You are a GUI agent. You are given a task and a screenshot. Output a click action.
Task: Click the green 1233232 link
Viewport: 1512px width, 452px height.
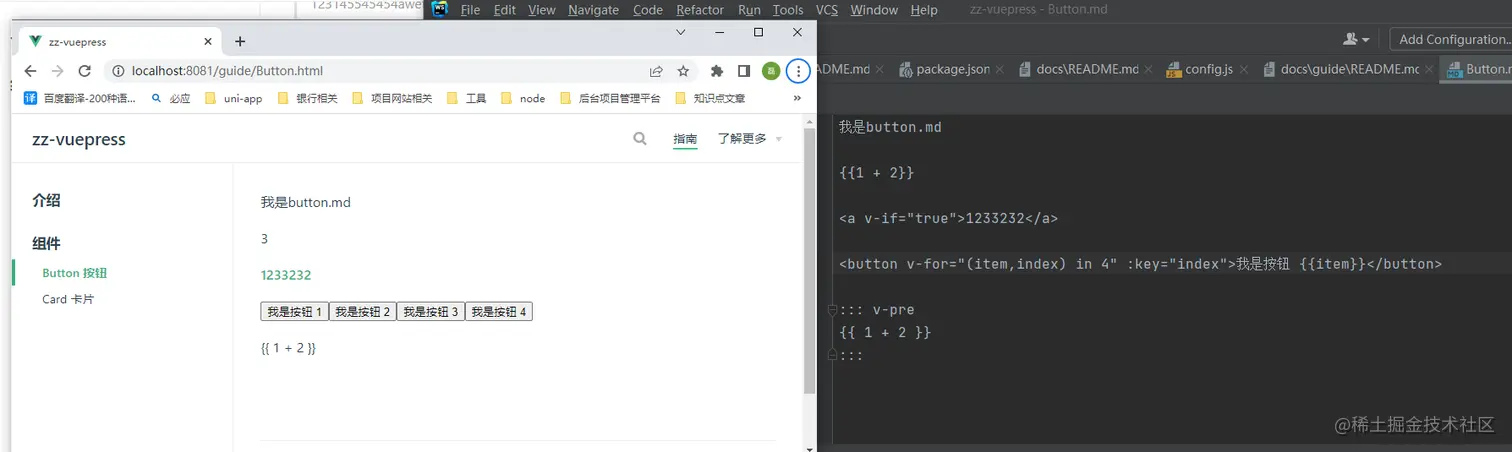[x=286, y=275]
